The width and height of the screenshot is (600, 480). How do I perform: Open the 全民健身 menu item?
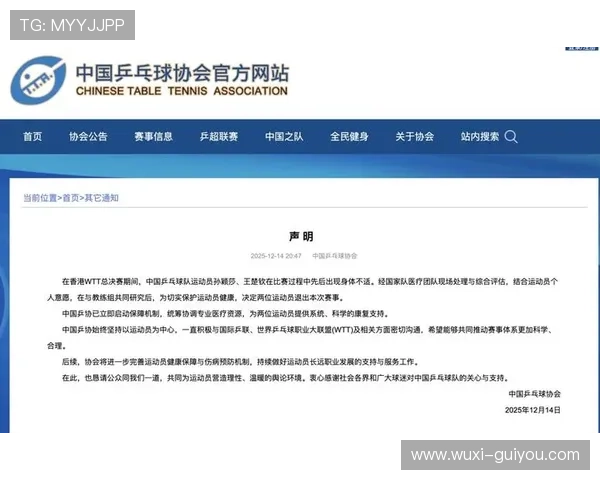tap(349, 137)
